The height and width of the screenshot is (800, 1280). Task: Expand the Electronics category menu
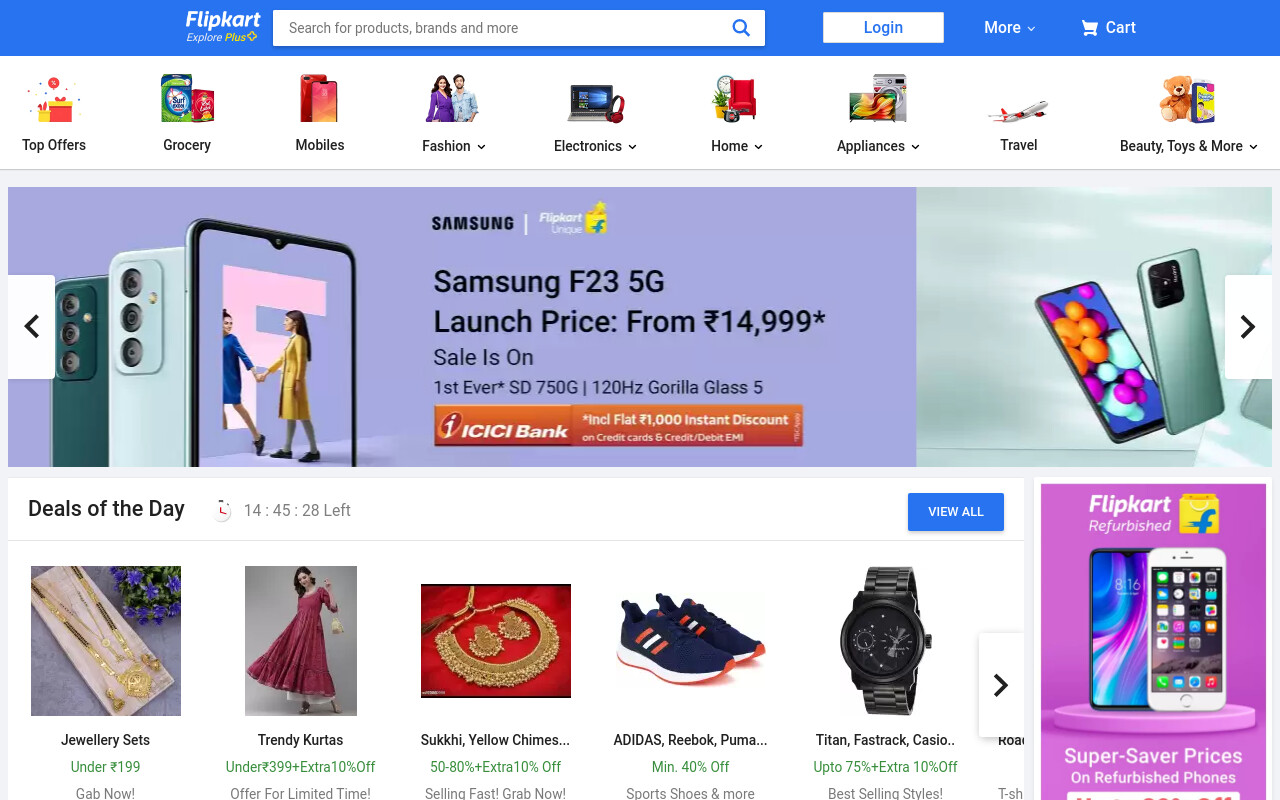point(596,146)
